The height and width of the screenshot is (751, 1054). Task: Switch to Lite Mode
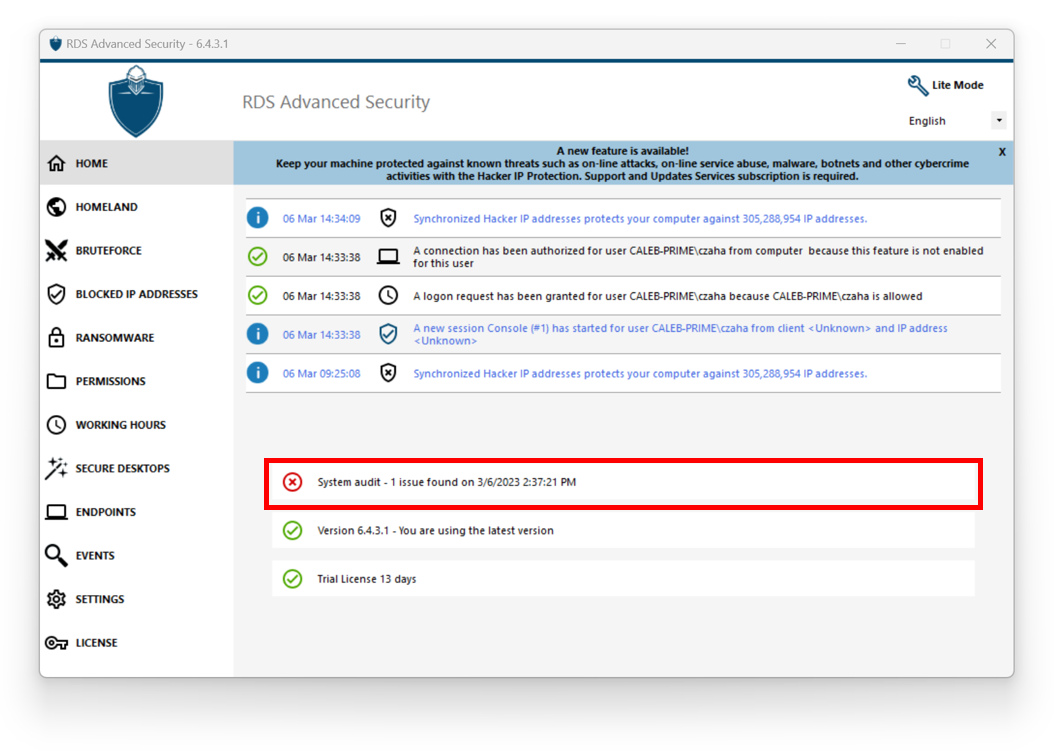click(x=946, y=85)
